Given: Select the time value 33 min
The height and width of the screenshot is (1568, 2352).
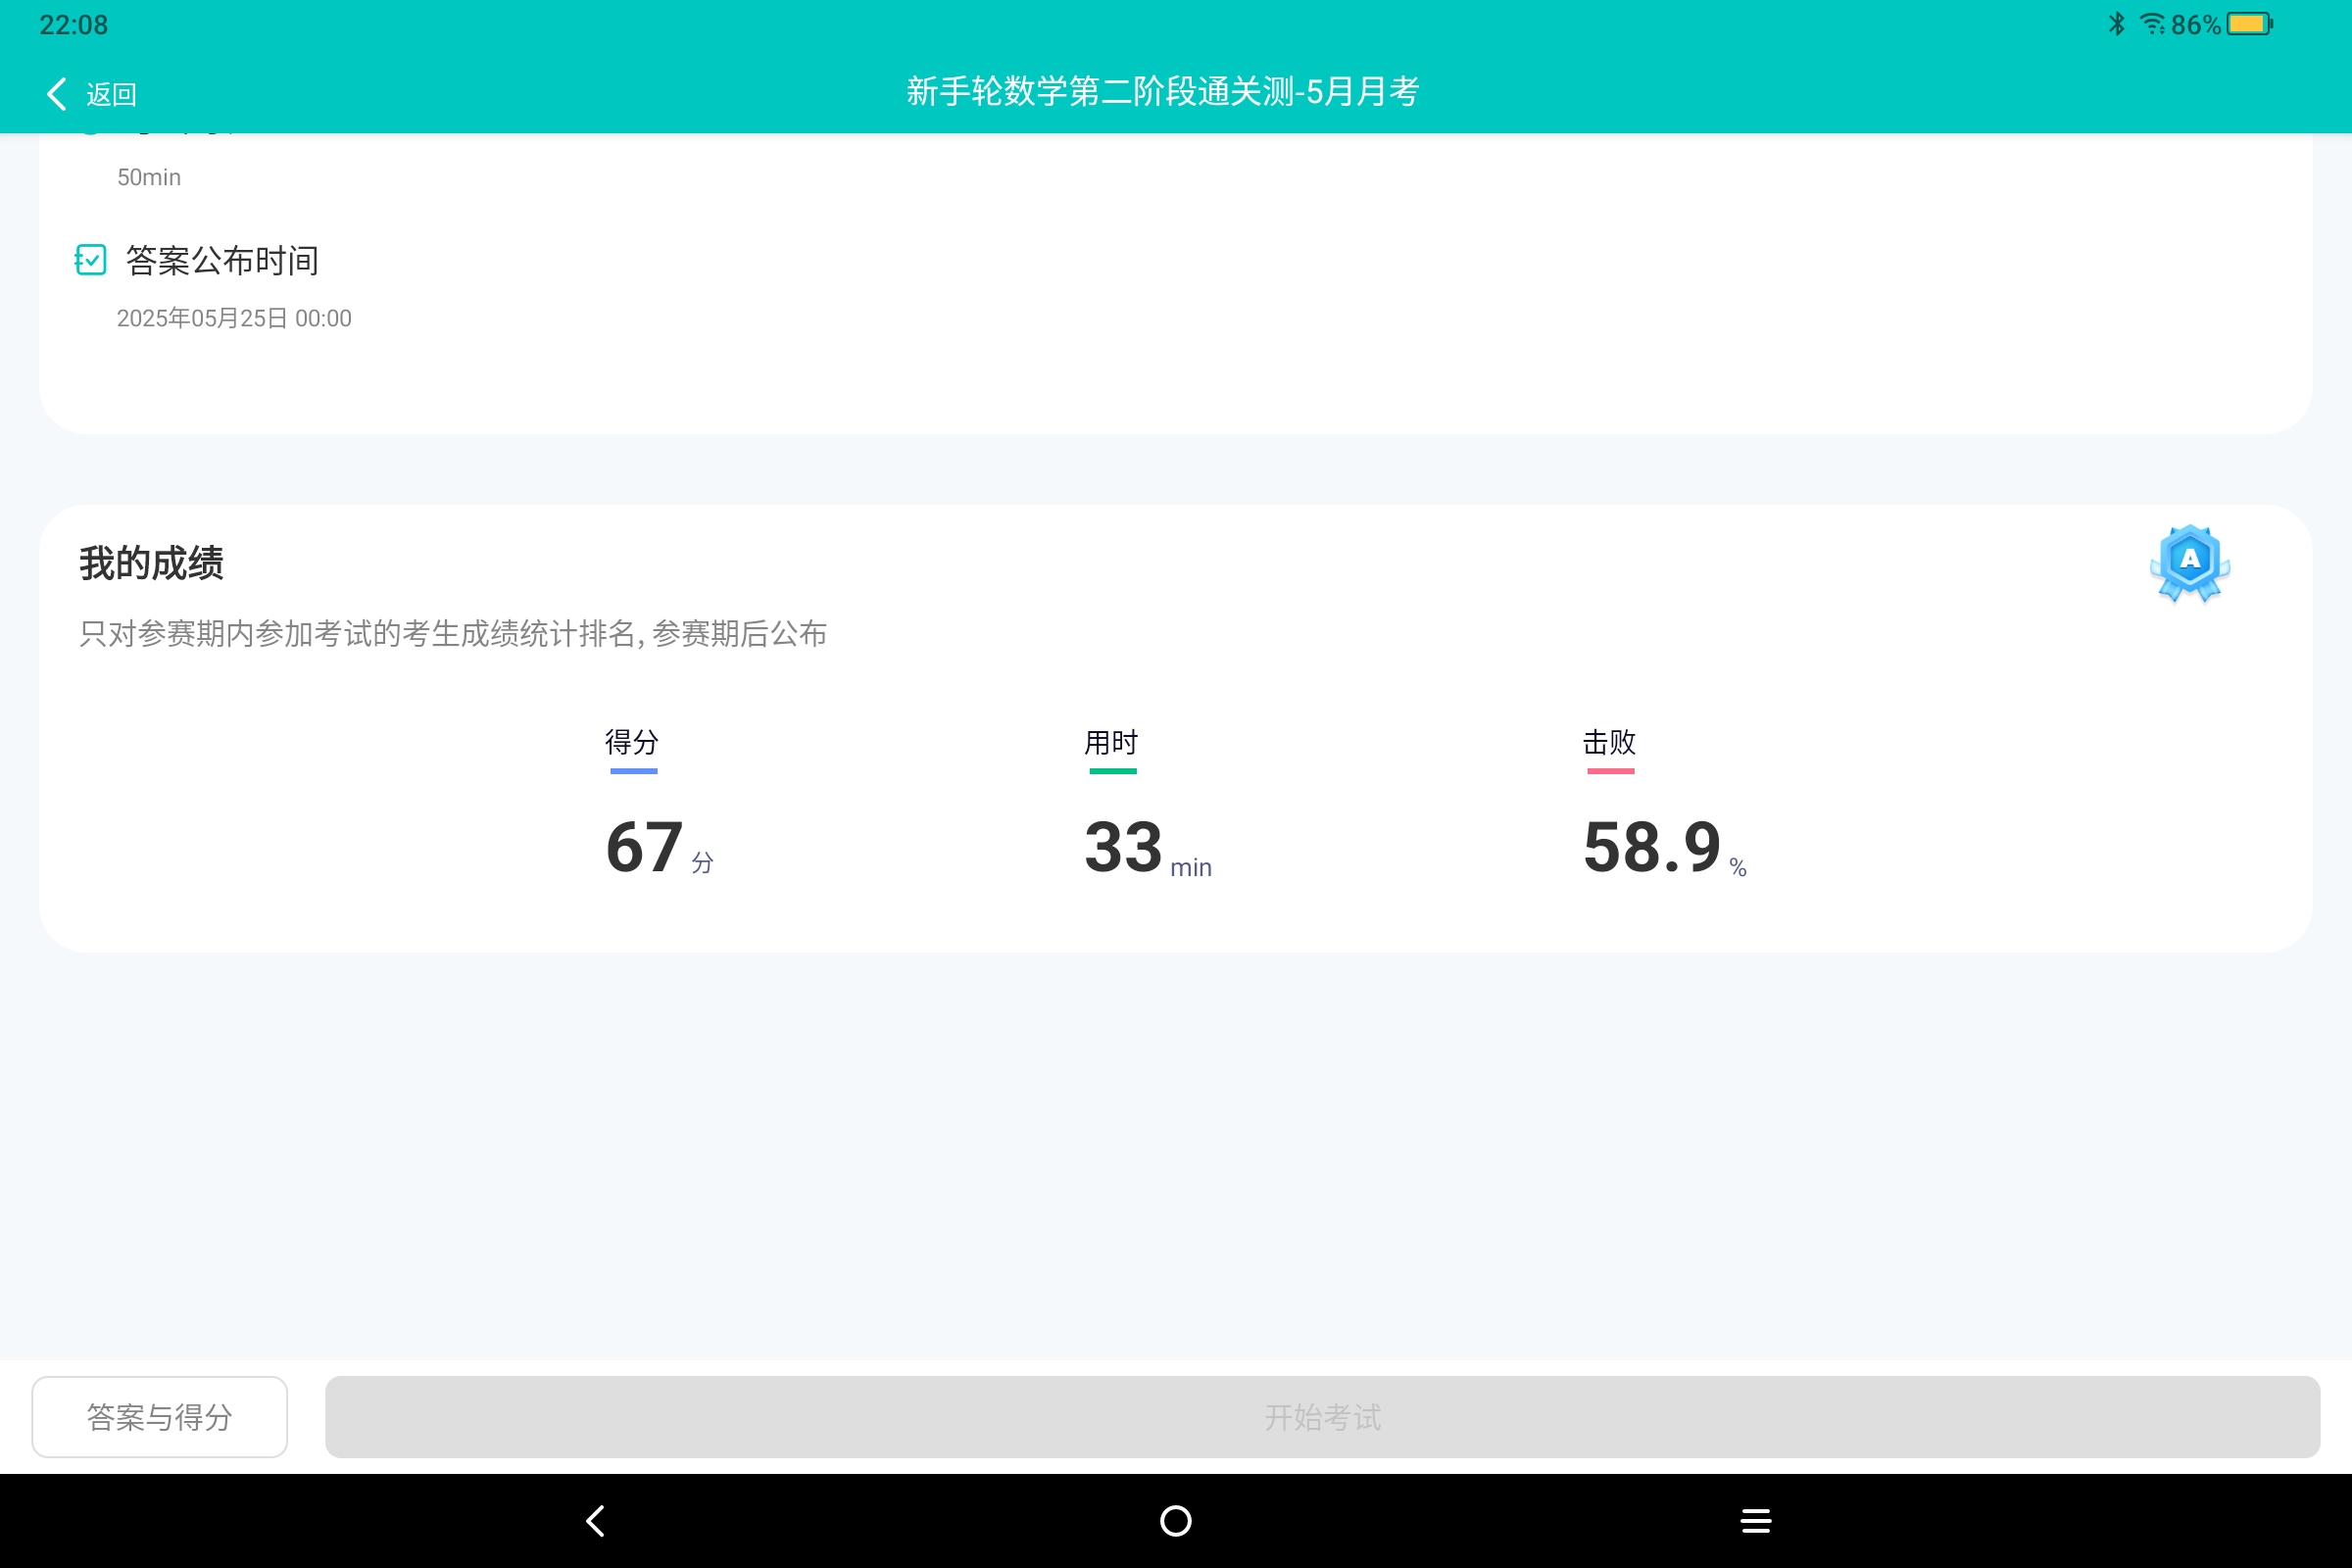Looking at the screenshot, I should pos(1148,848).
